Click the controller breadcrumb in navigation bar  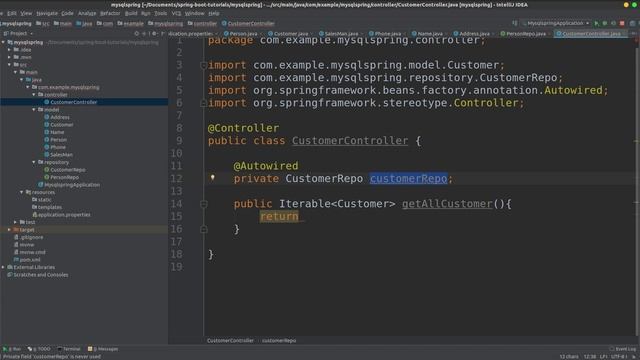(x=202, y=24)
